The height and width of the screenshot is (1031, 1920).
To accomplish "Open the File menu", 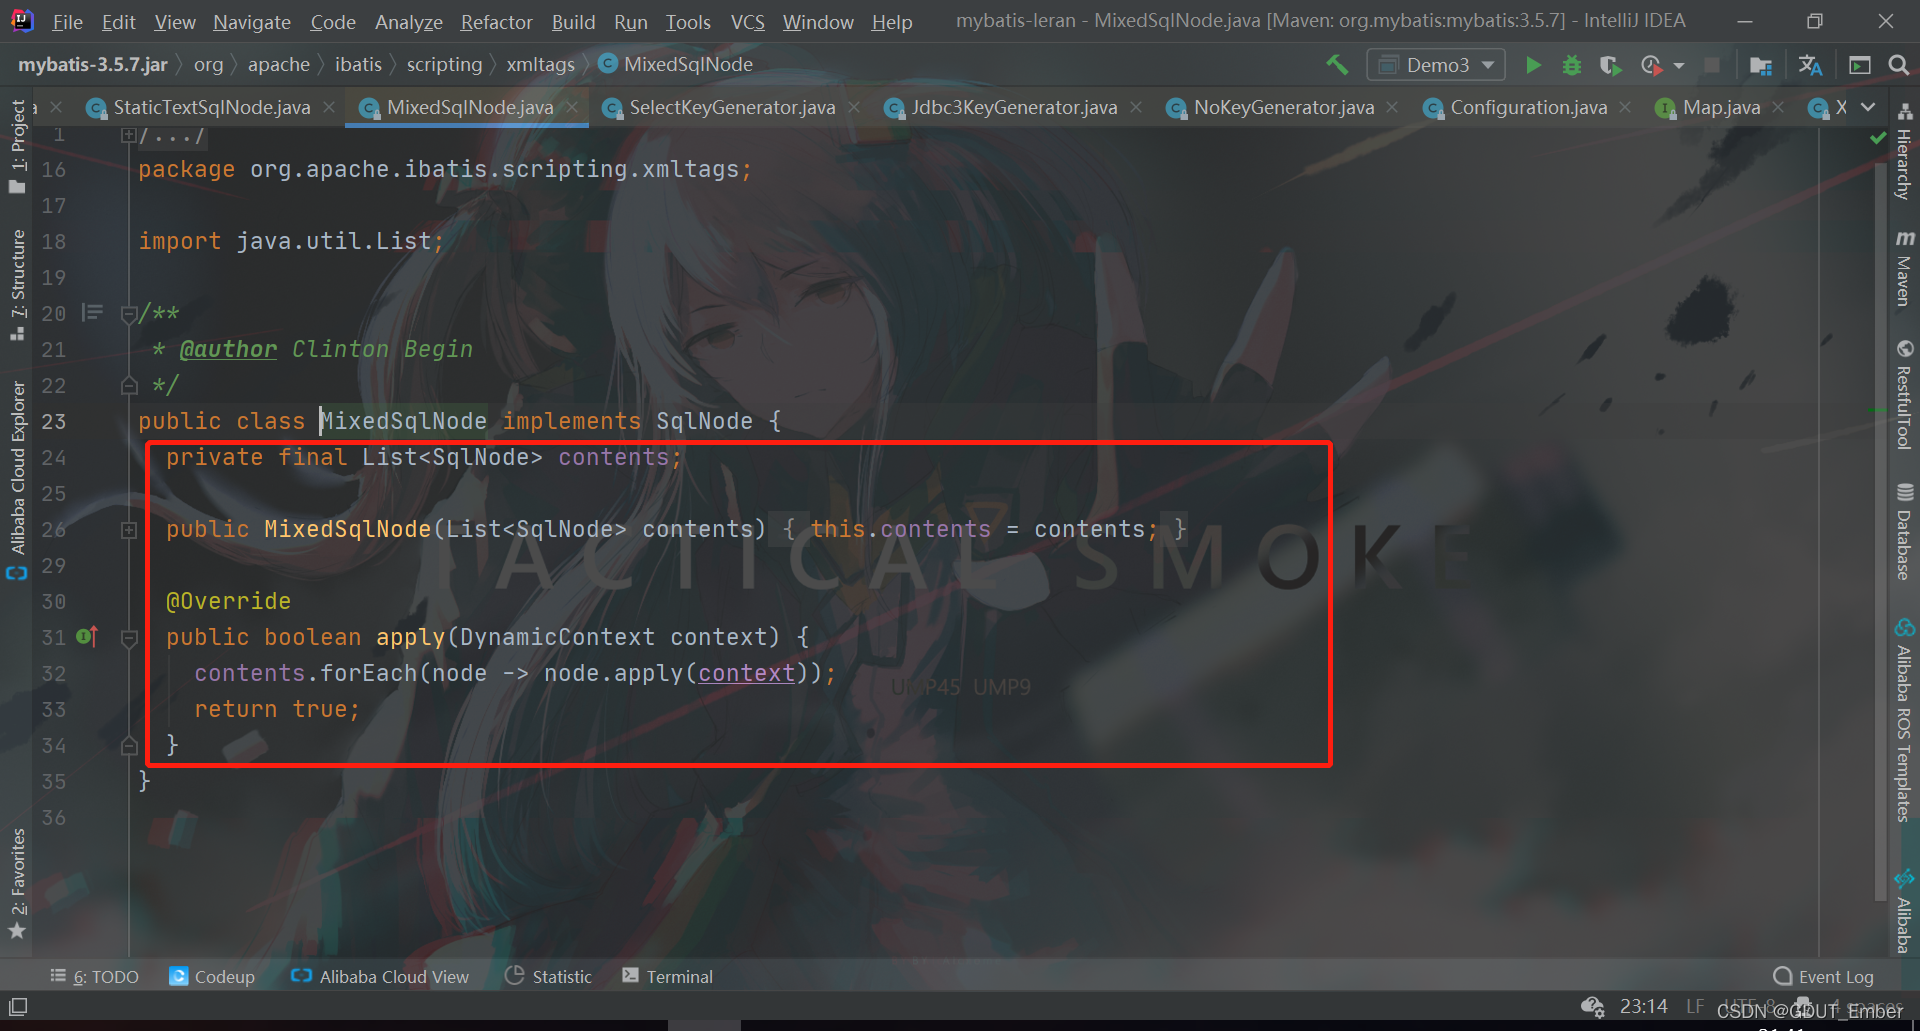I will click(x=67, y=21).
